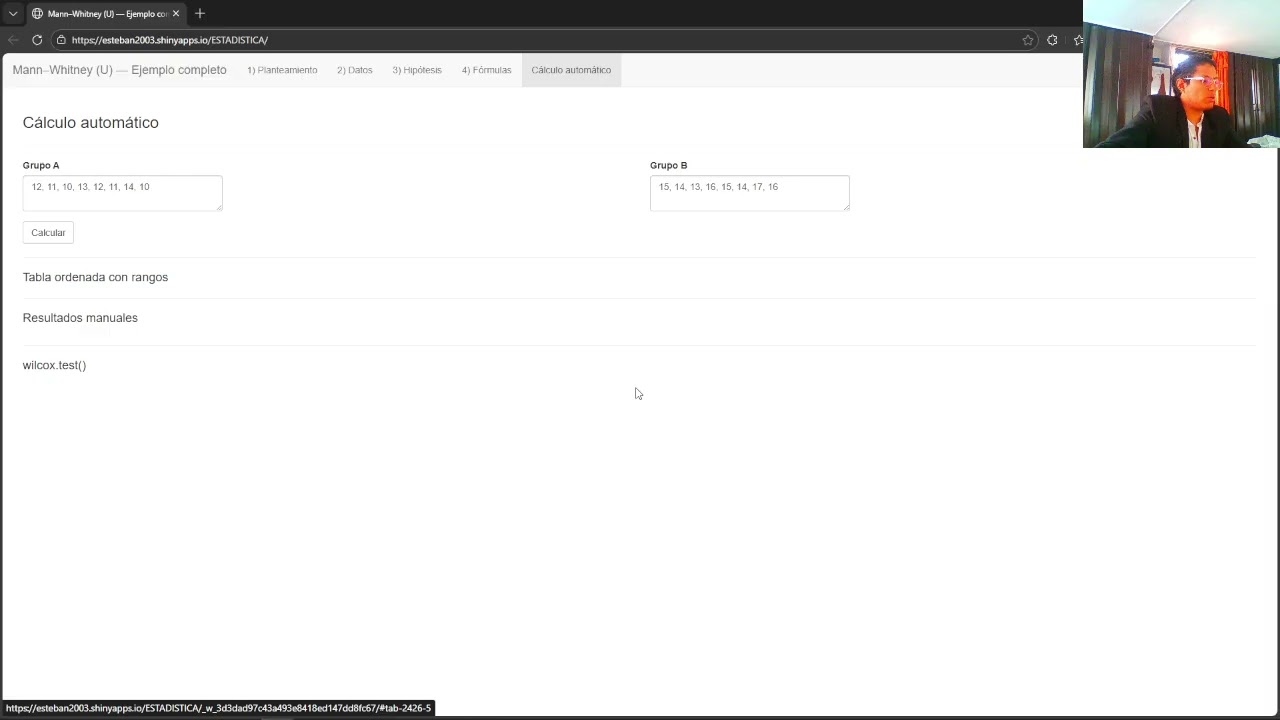Image resolution: width=1280 pixels, height=720 pixels.
Task: Select the Cálculo automático tab
Action: [x=571, y=70]
